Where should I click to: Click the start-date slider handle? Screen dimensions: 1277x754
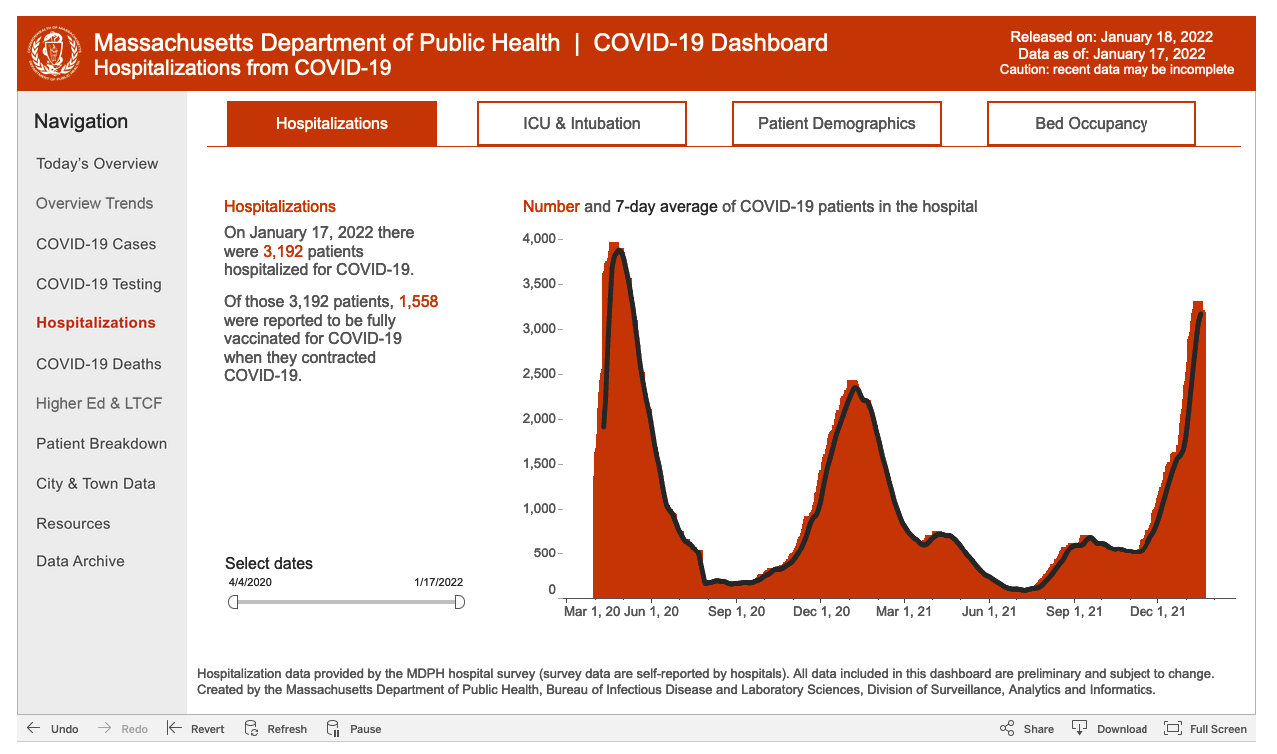[x=233, y=601]
